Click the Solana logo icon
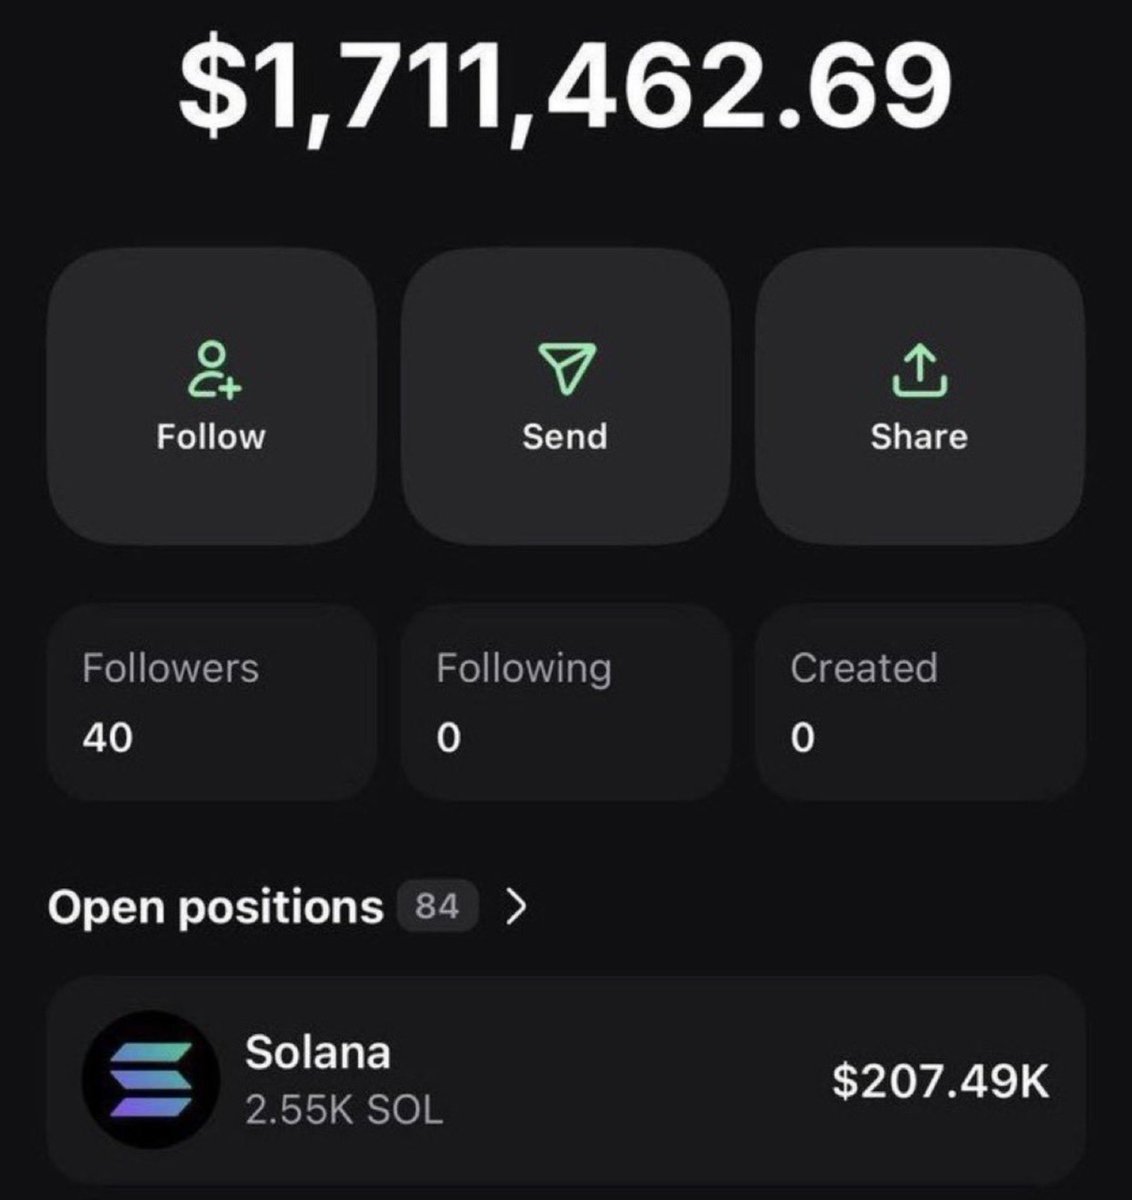 click(x=150, y=1080)
